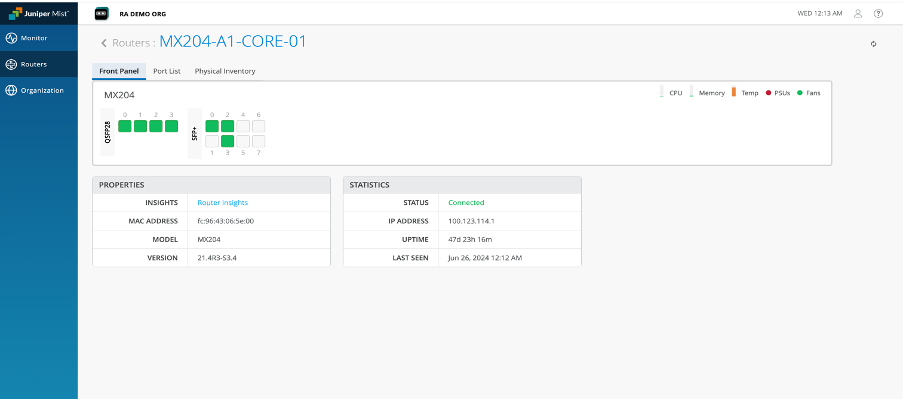Image resolution: width=904 pixels, height=400 pixels.
Task: Open the help question mark icon
Action: pyautogui.click(x=878, y=13)
